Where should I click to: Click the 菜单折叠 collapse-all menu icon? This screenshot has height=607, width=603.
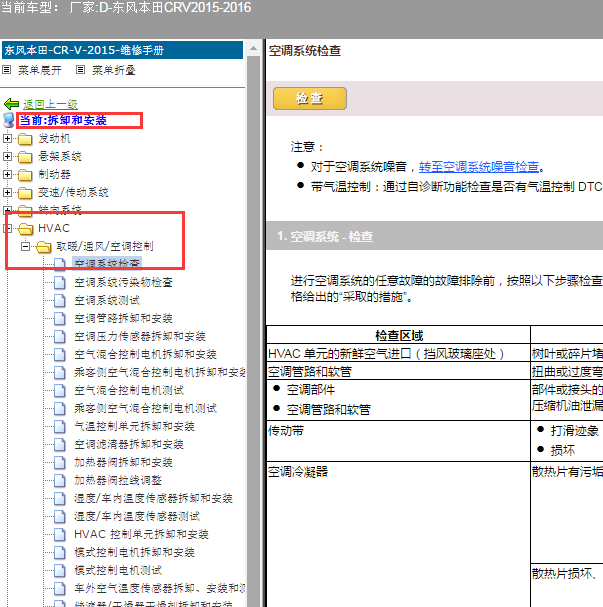[80, 70]
